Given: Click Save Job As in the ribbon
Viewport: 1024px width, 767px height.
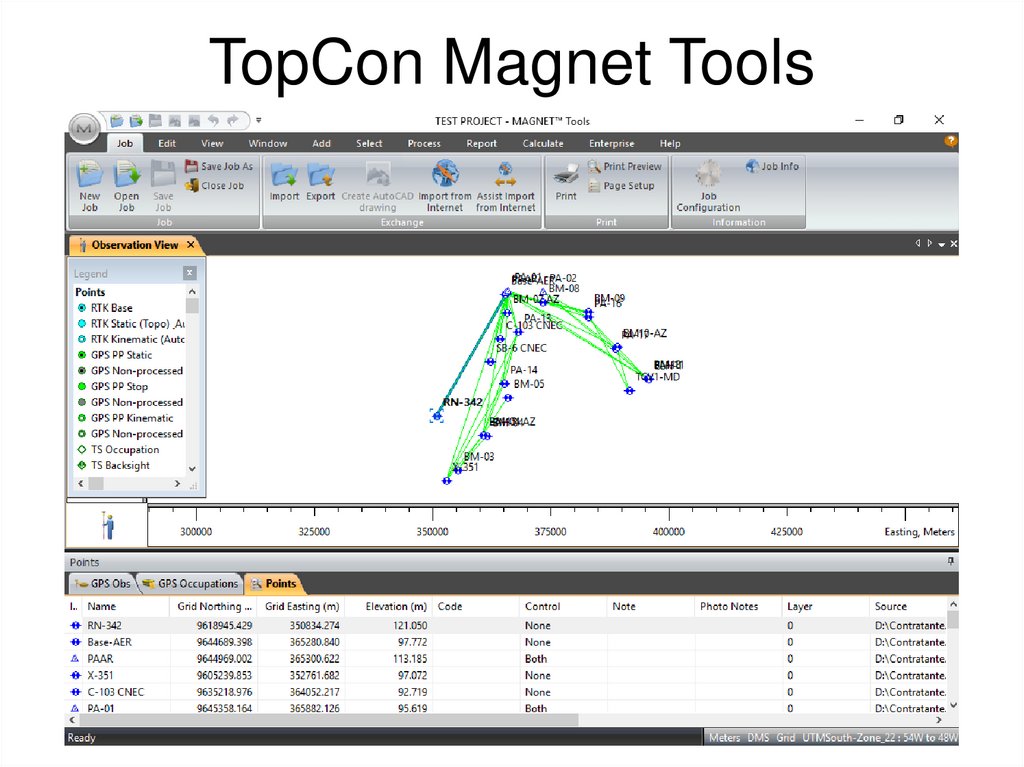Looking at the screenshot, I should 219,167.
